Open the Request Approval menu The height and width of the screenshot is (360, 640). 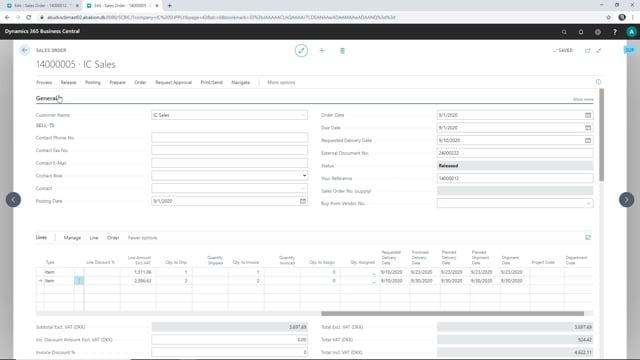click(173, 82)
